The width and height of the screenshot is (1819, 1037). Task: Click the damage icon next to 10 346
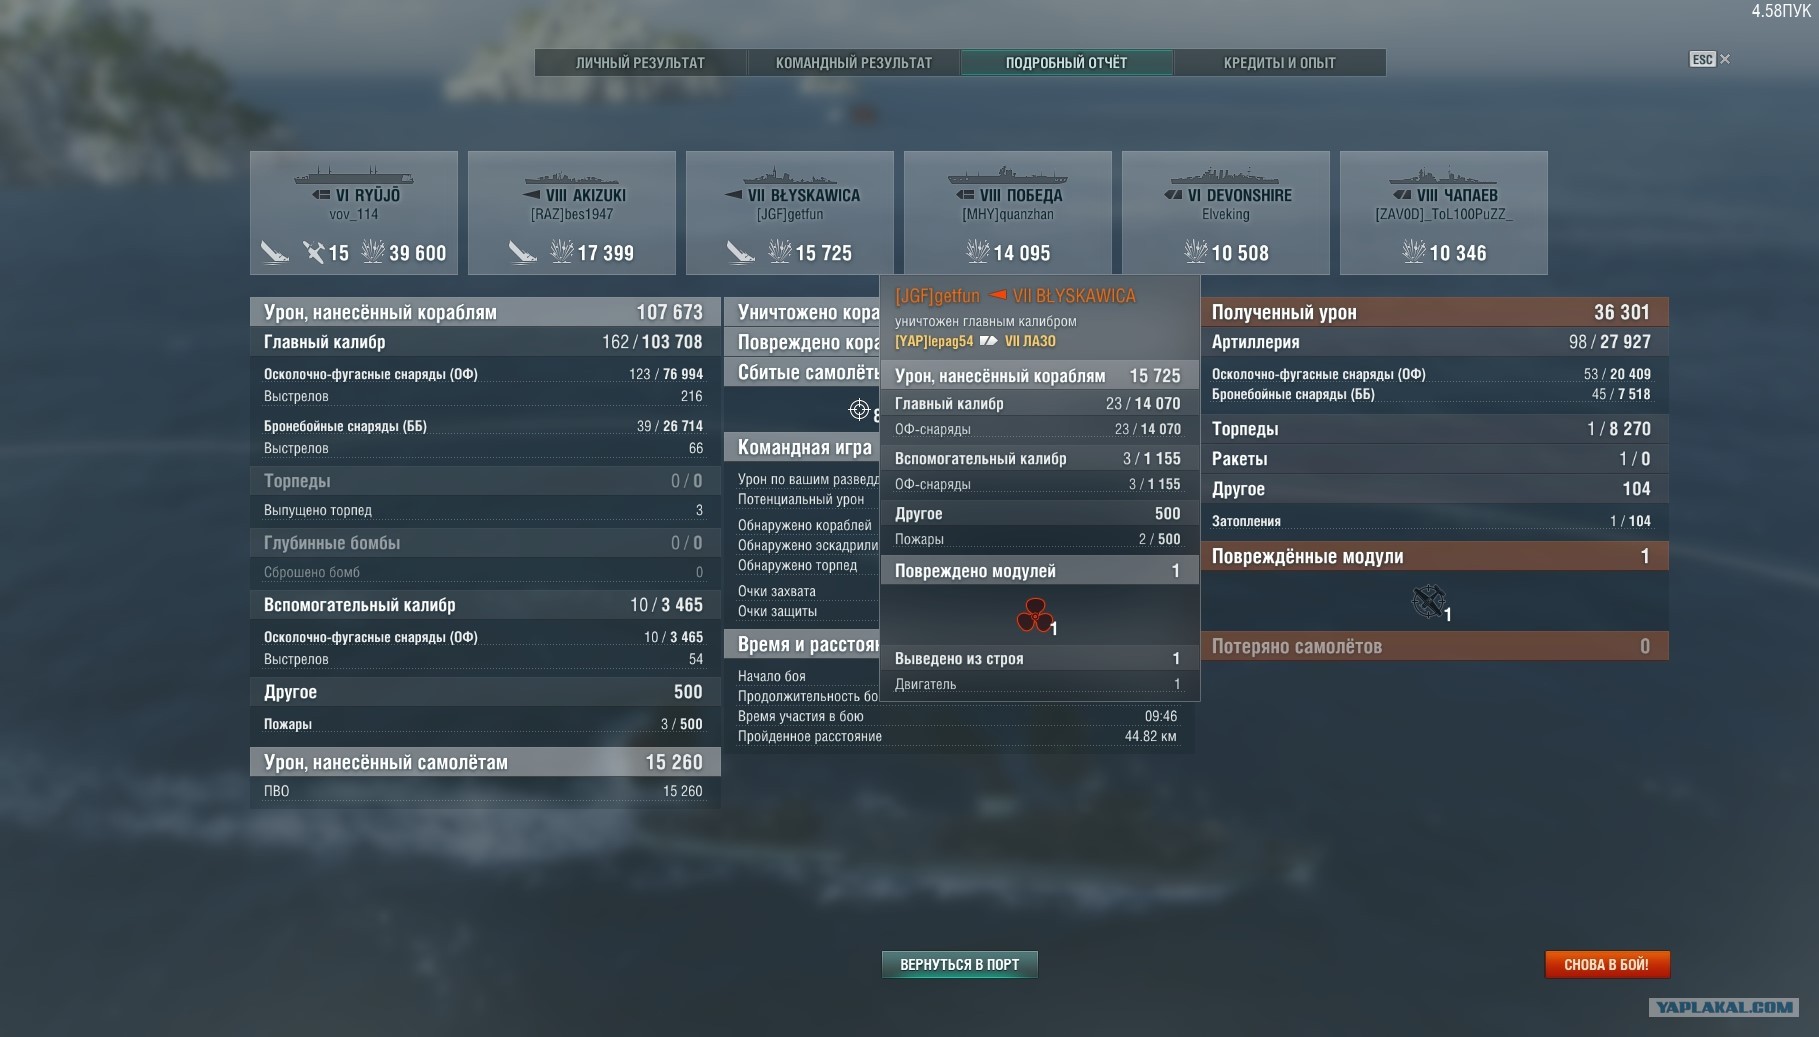(1414, 252)
